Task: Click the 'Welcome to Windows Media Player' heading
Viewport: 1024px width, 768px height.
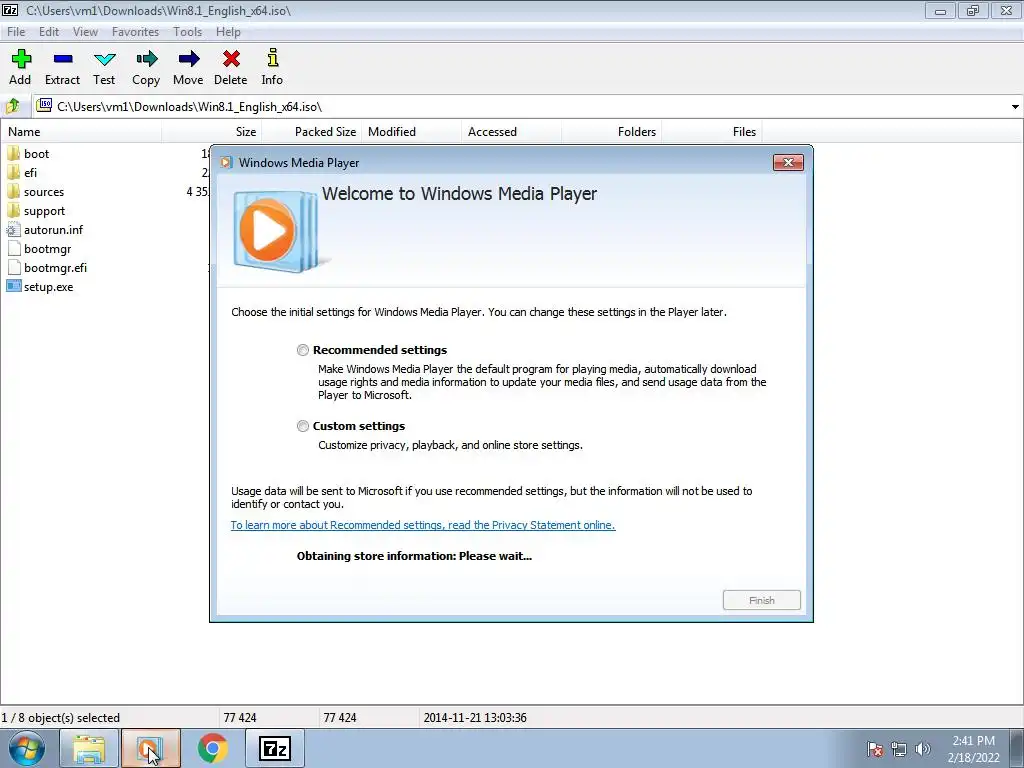Action: coord(459,194)
